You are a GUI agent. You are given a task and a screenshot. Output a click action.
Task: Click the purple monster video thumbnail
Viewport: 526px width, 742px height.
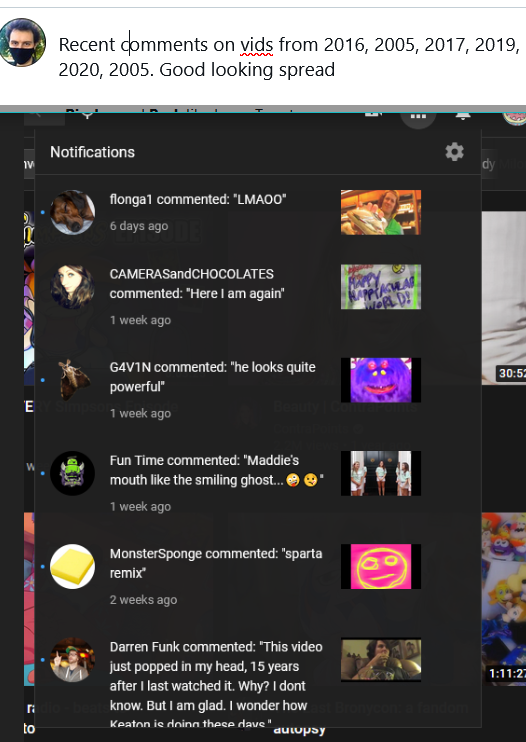[381, 380]
